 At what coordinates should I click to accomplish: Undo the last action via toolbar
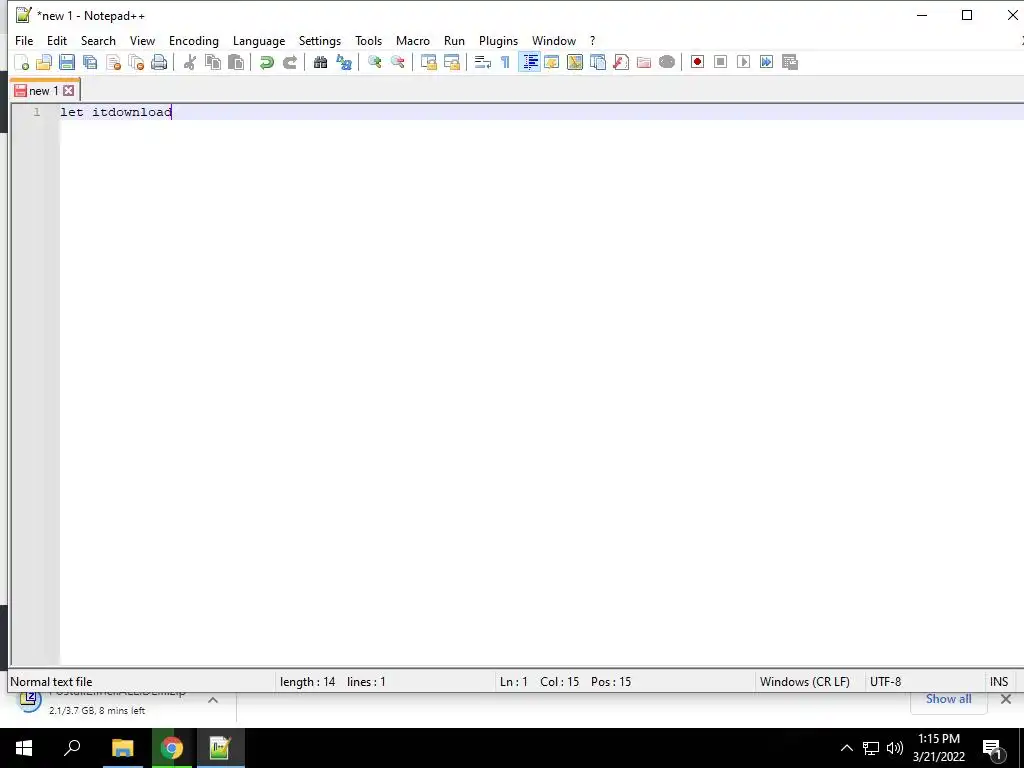266,62
